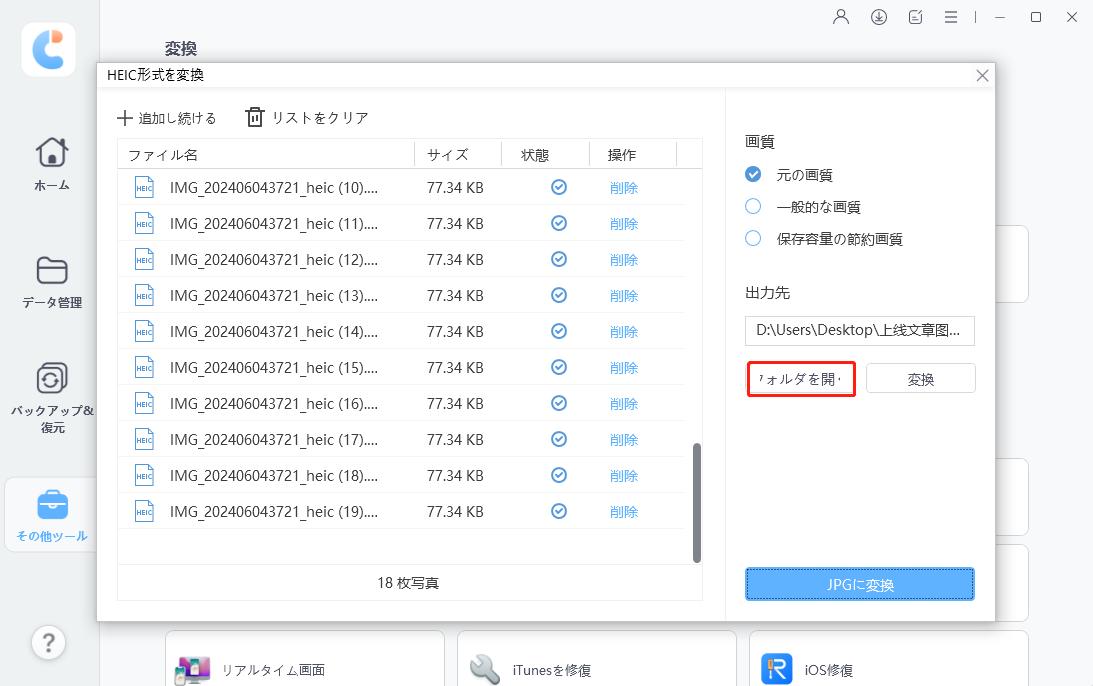Image resolution: width=1093 pixels, height=686 pixels.
Task: Open the iTunesを修復 tool
Action: click(x=485, y=668)
